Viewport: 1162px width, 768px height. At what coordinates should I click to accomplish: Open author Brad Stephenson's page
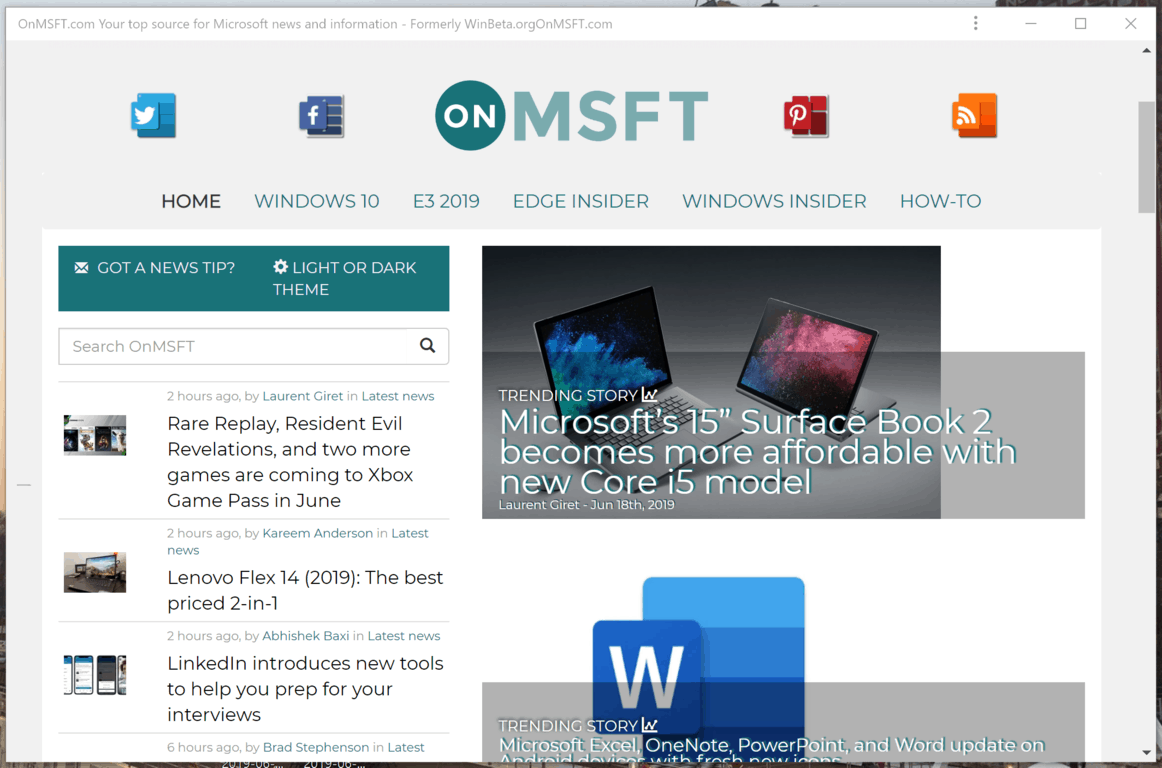pos(316,747)
